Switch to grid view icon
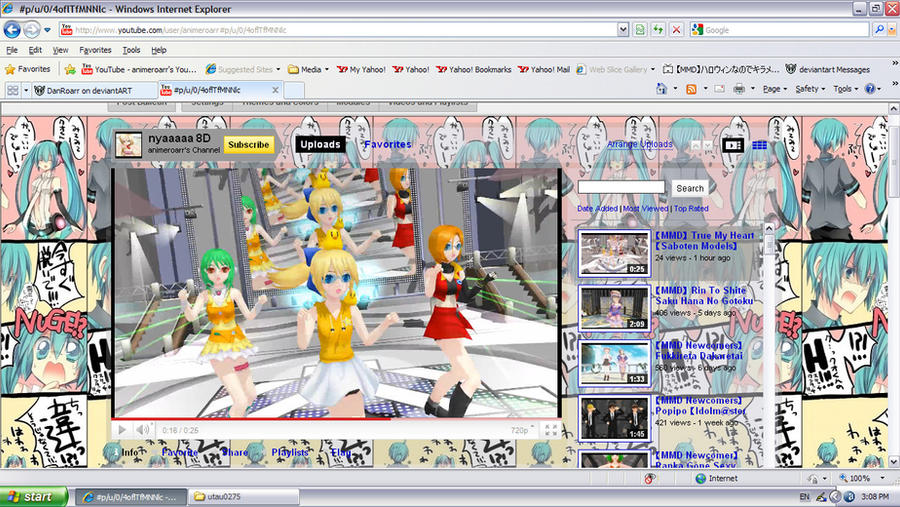 pyautogui.click(x=759, y=145)
